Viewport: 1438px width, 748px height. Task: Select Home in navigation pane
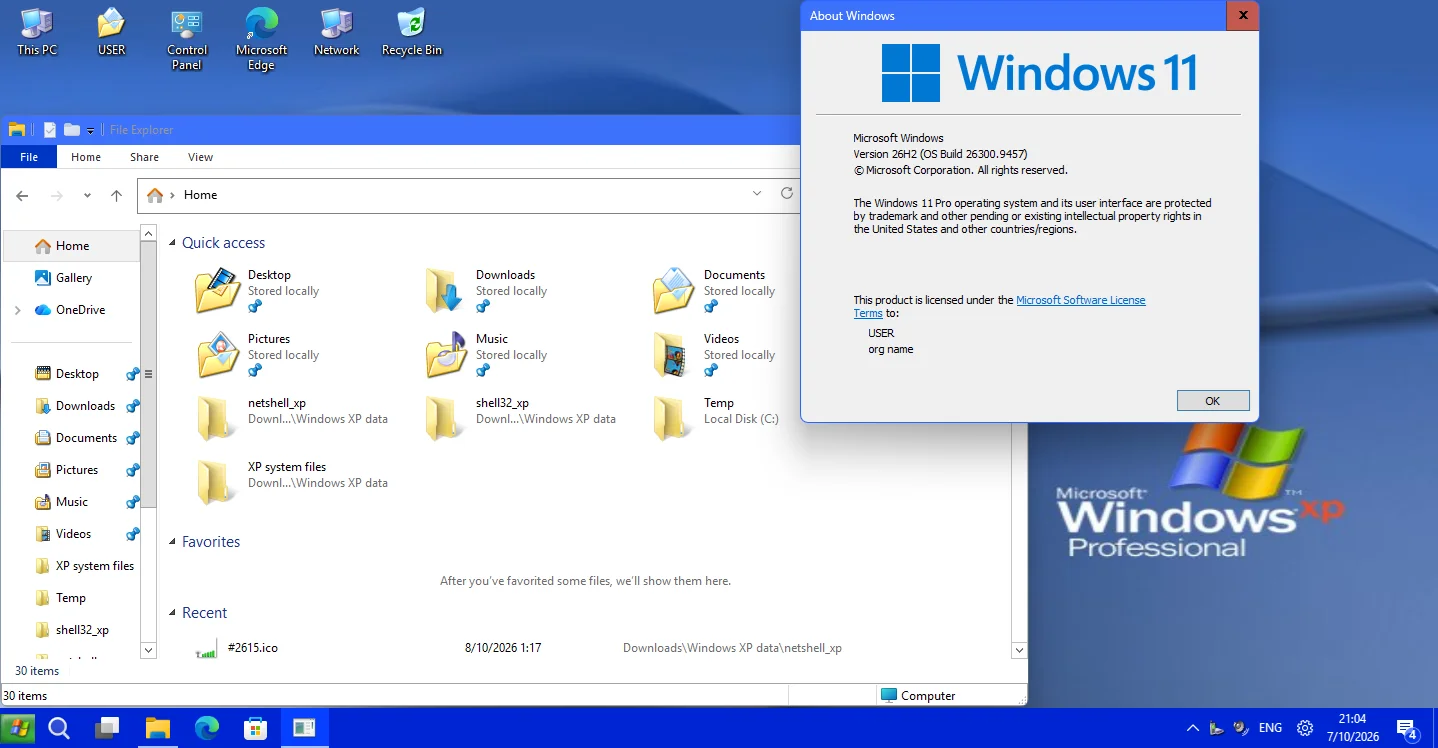coord(72,246)
